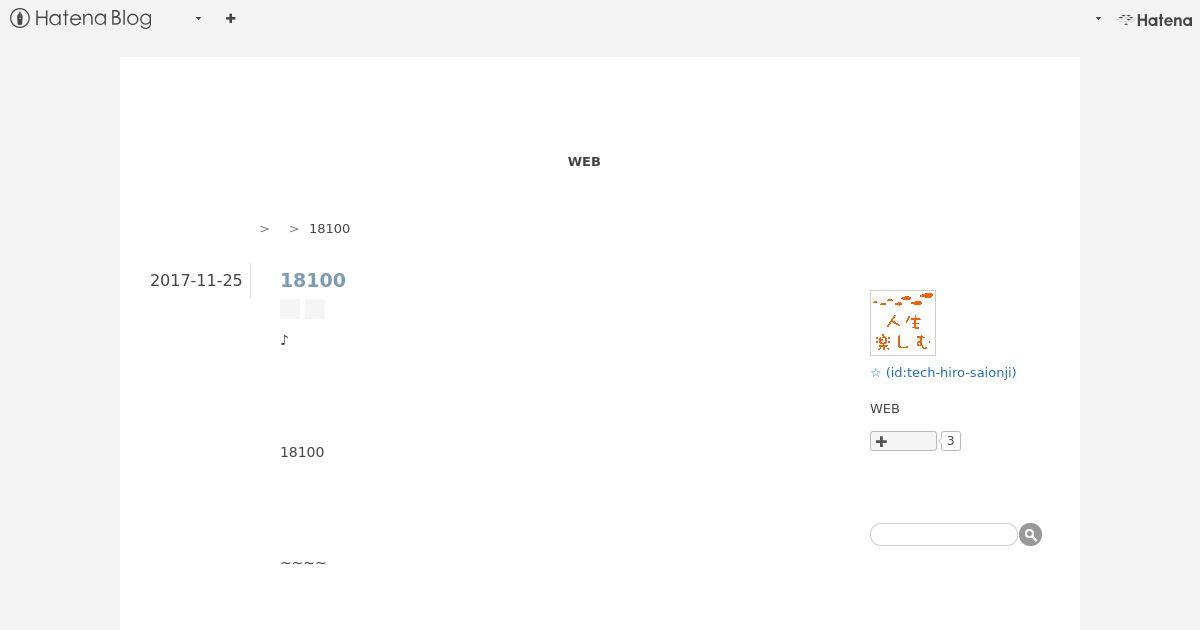Image resolution: width=1200 pixels, height=630 pixels.
Task: Select the second breadcrumb arrow separator
Action: (294, 229)
